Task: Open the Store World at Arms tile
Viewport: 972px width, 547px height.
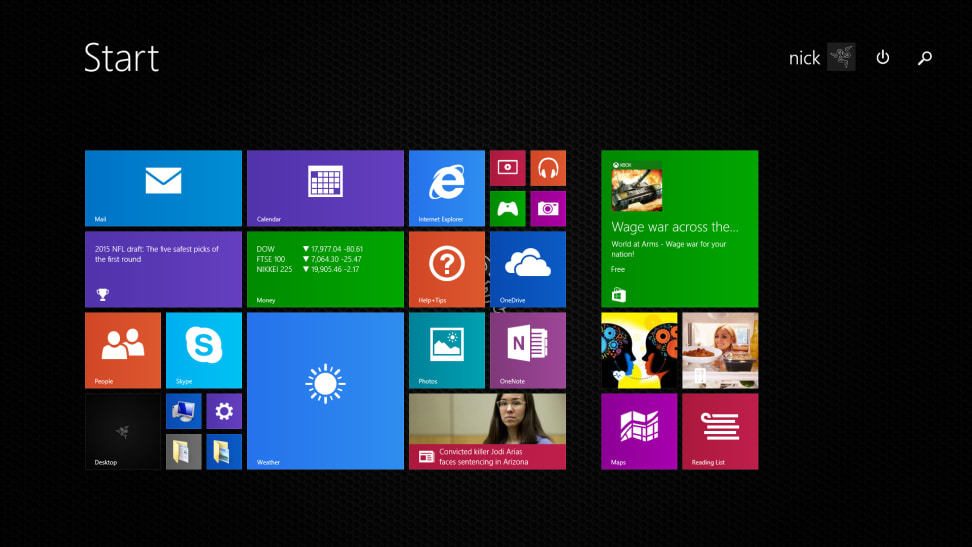Action: tap(679, 229)
